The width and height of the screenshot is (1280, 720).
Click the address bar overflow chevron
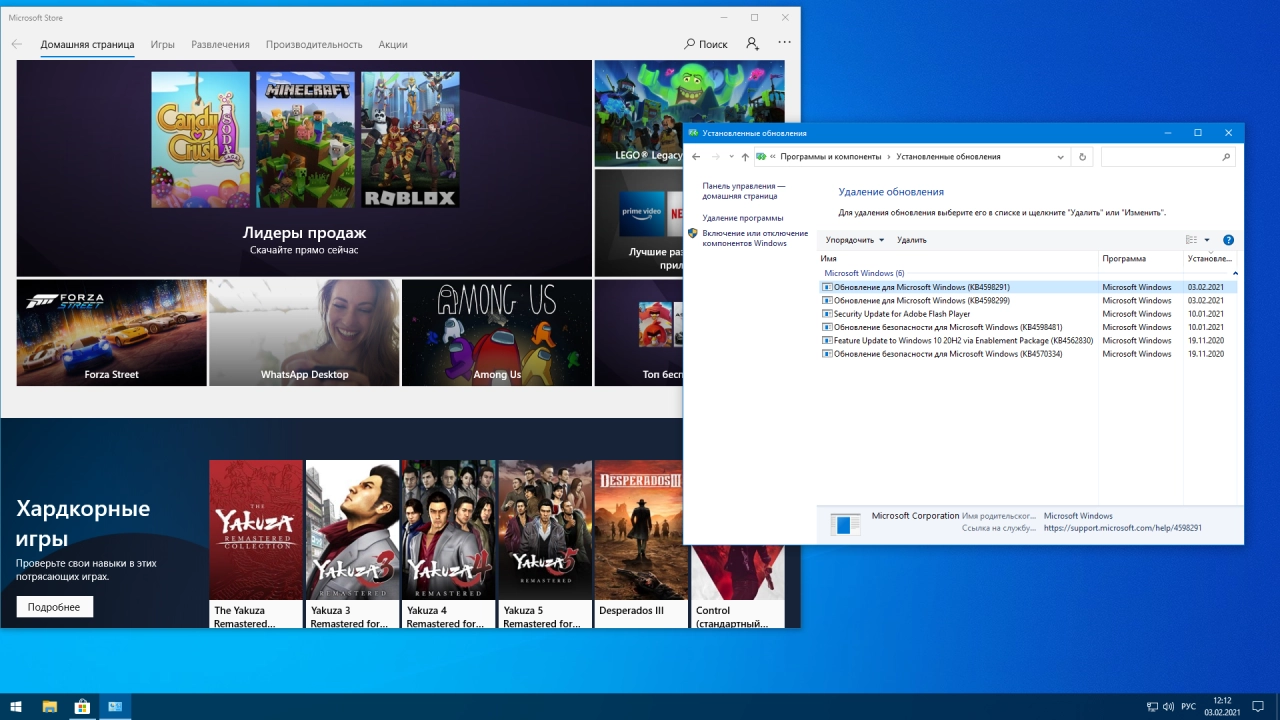pos(773,157)
